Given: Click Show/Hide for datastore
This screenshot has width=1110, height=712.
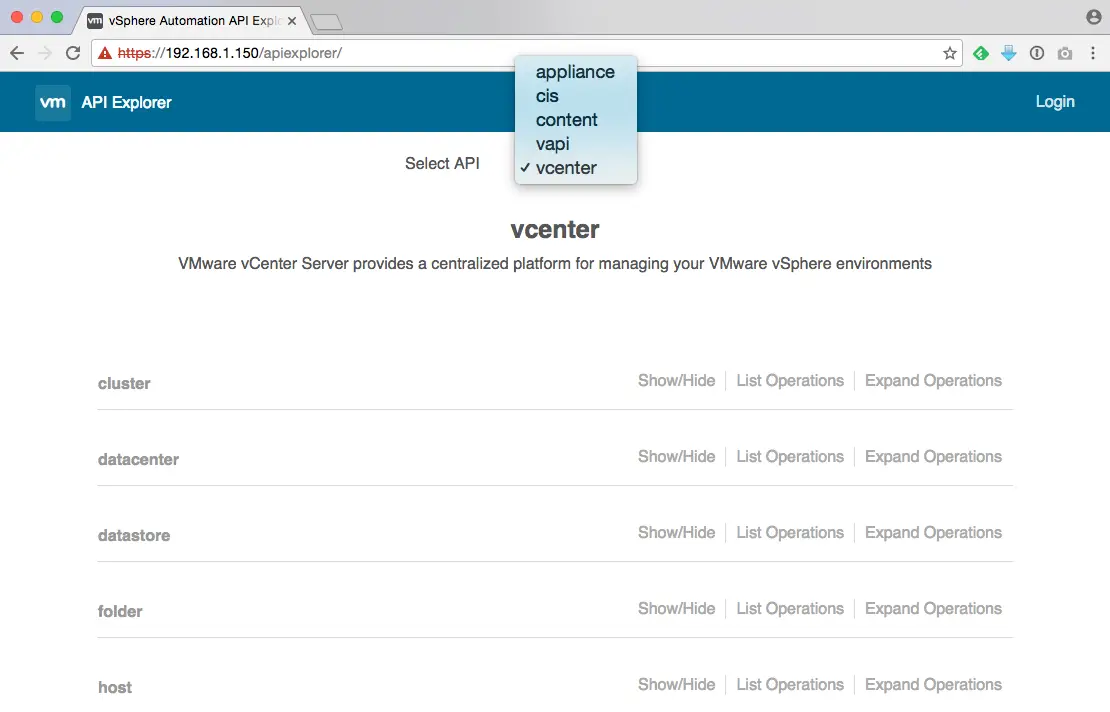Looking at the screenshot, I should 676,532.
